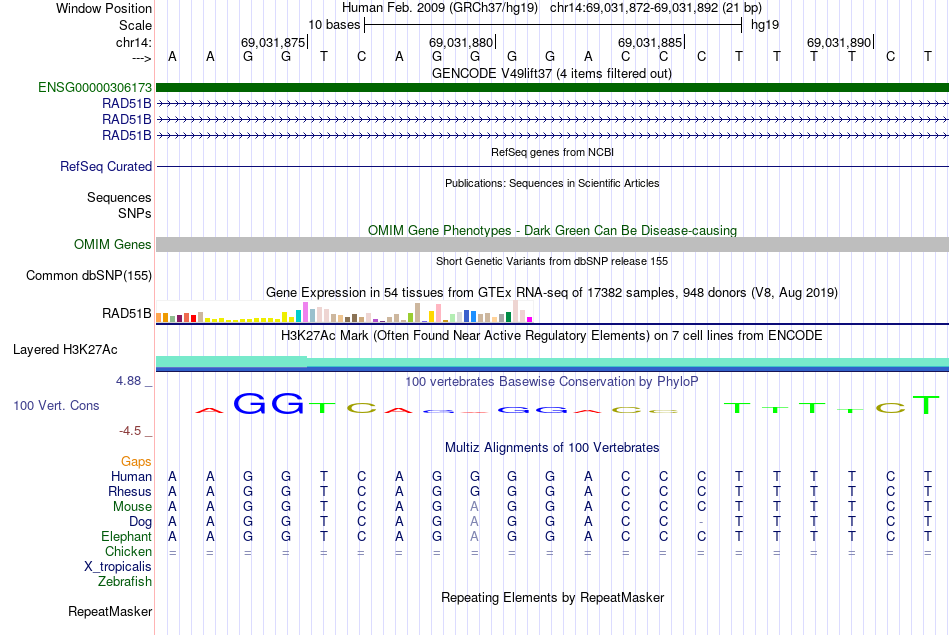Click the tallest green T in PhyloP logo
This screenshot has height=635, width=950.
(x=926, y=404)
